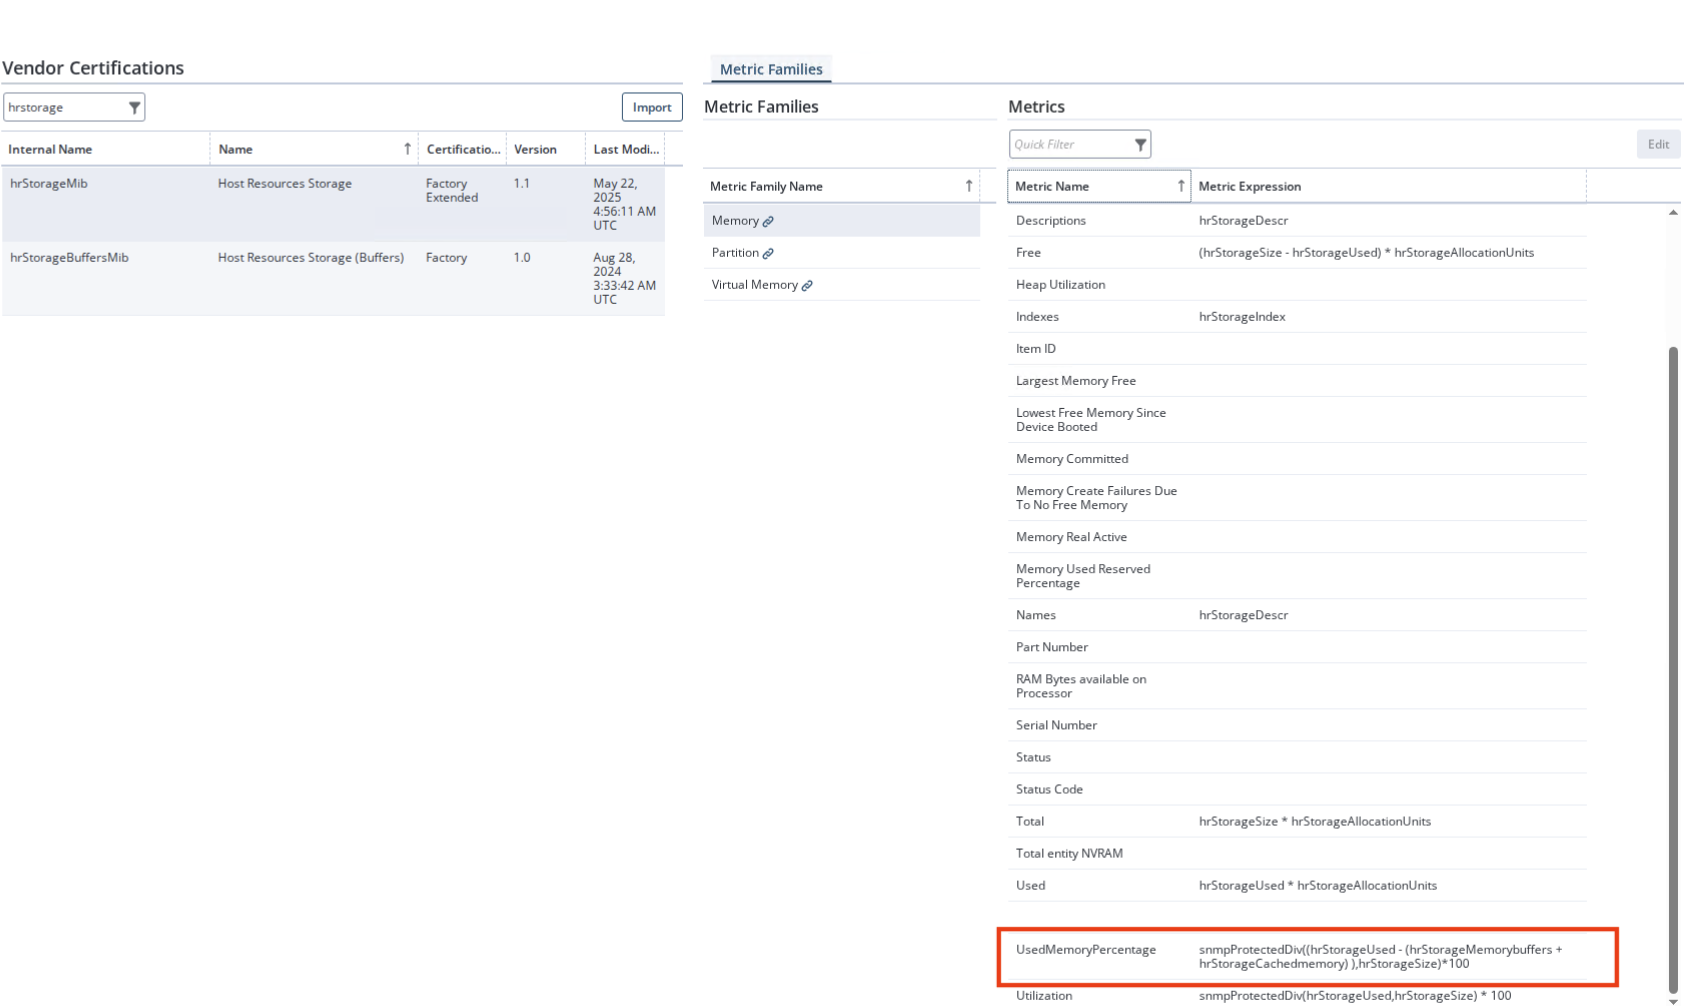
Task: Switch to the Metric Families tab
Action: click(x=771, y=69)
